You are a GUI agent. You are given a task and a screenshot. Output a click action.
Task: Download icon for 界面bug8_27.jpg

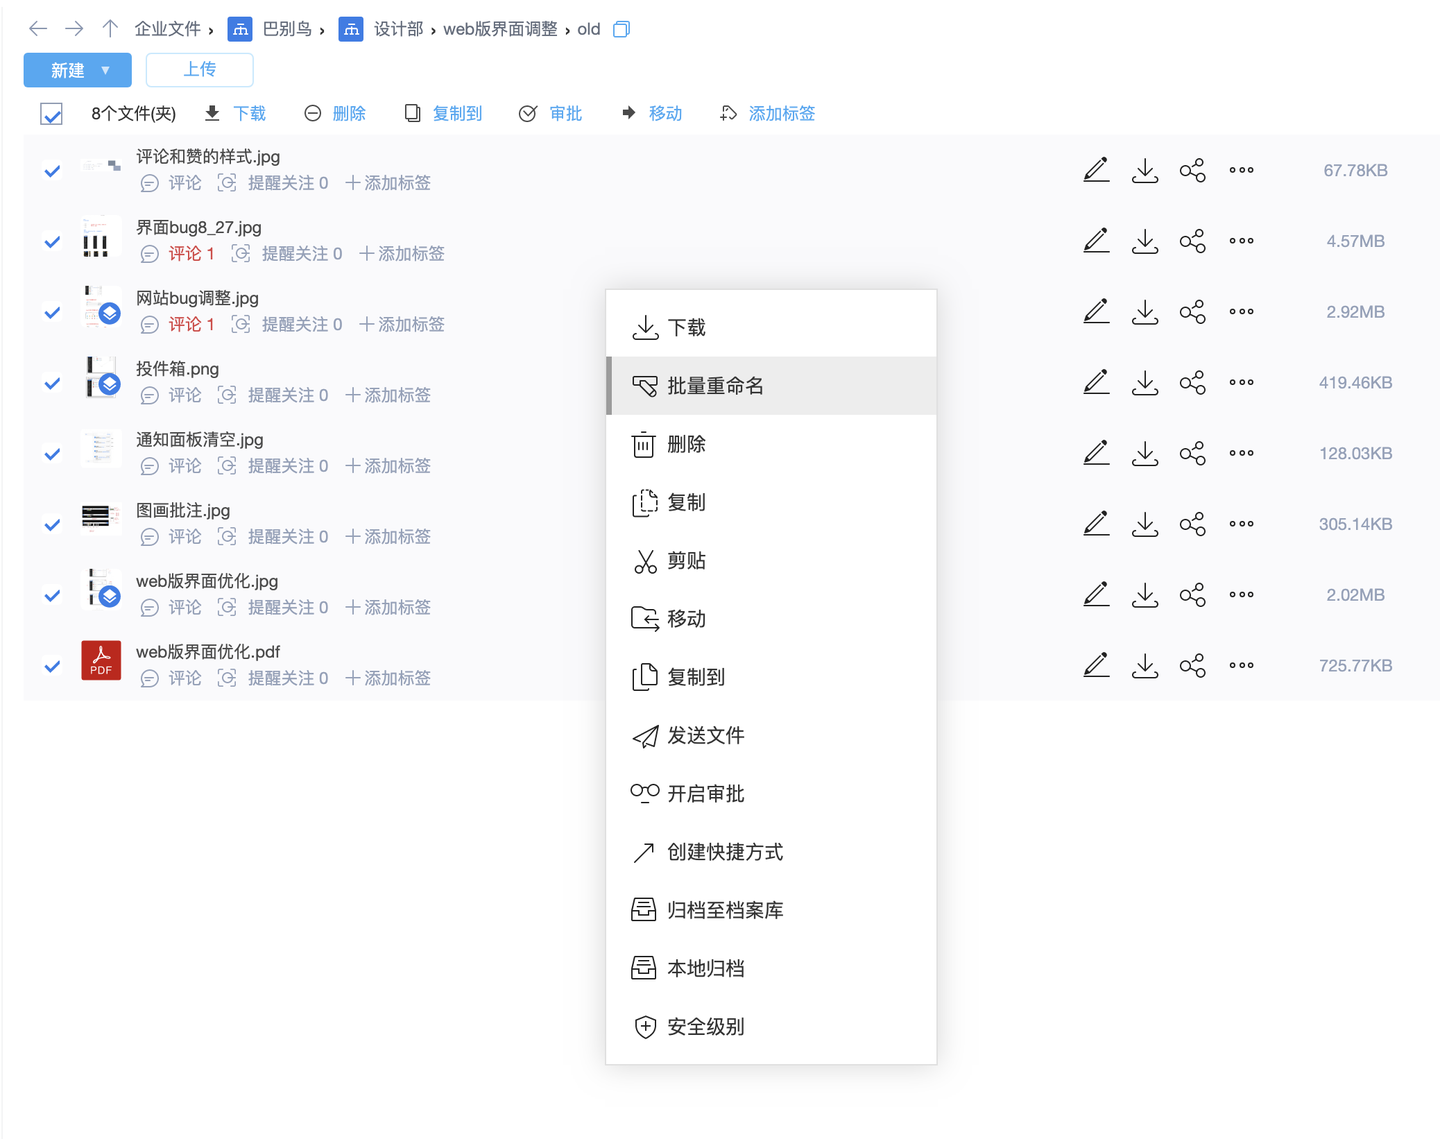click(1145, 241)
